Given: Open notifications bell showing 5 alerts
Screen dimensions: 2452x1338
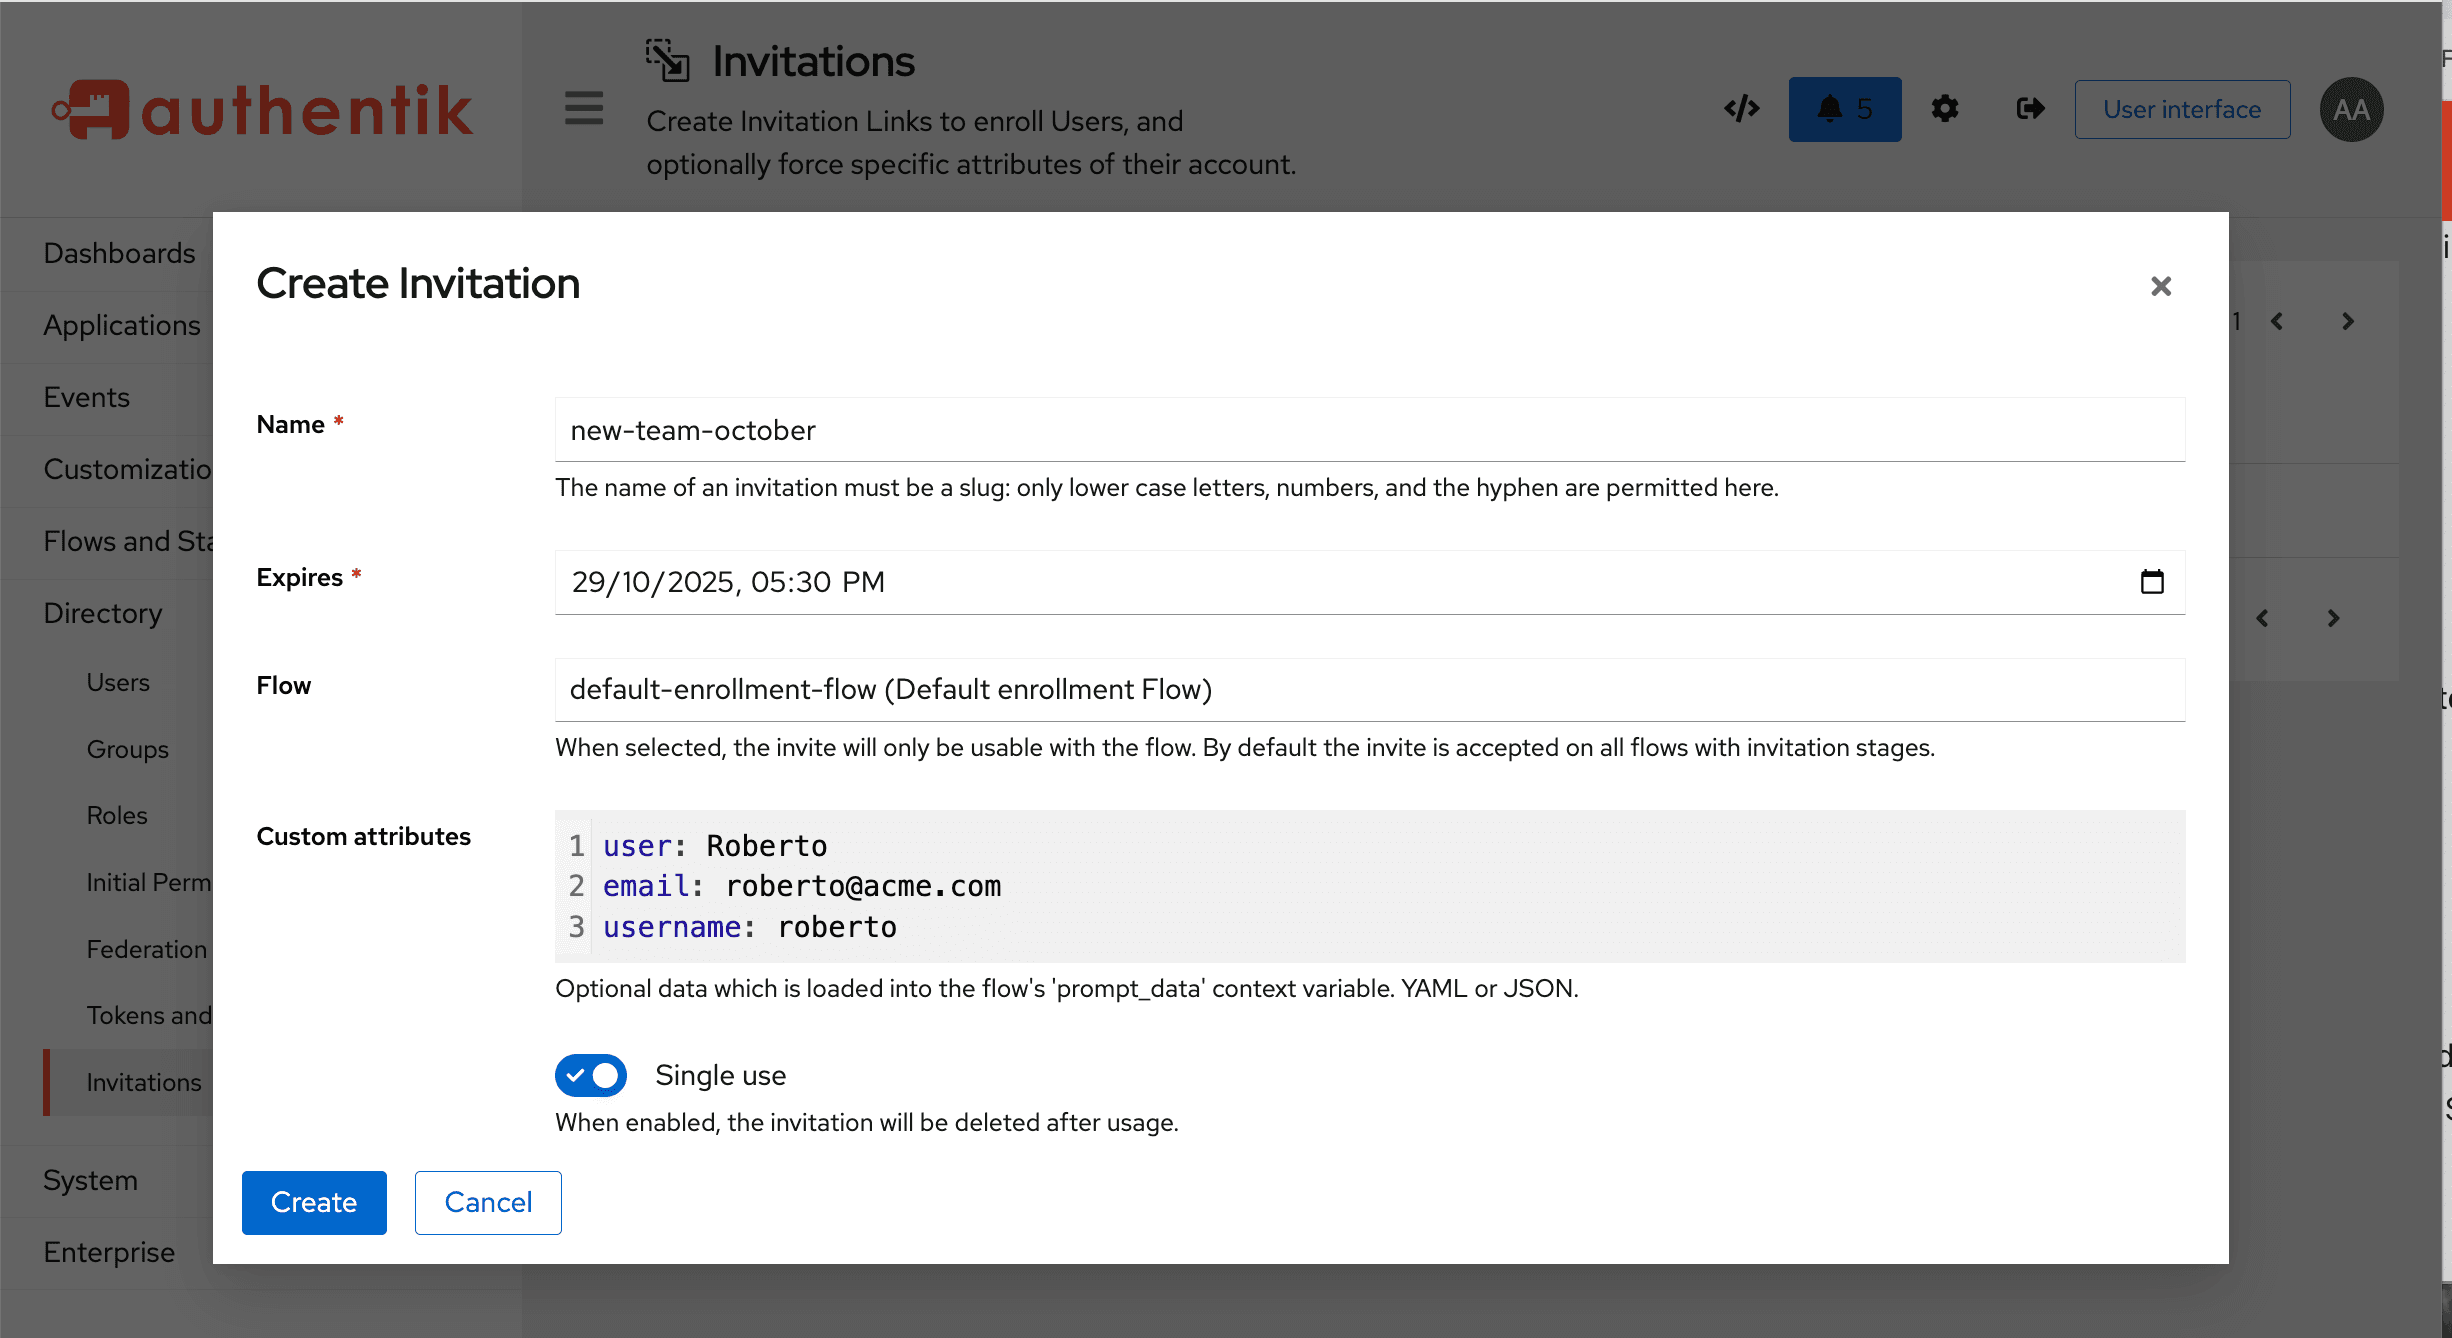Looking at the screenshot, I should click(x=1844, y=108).
